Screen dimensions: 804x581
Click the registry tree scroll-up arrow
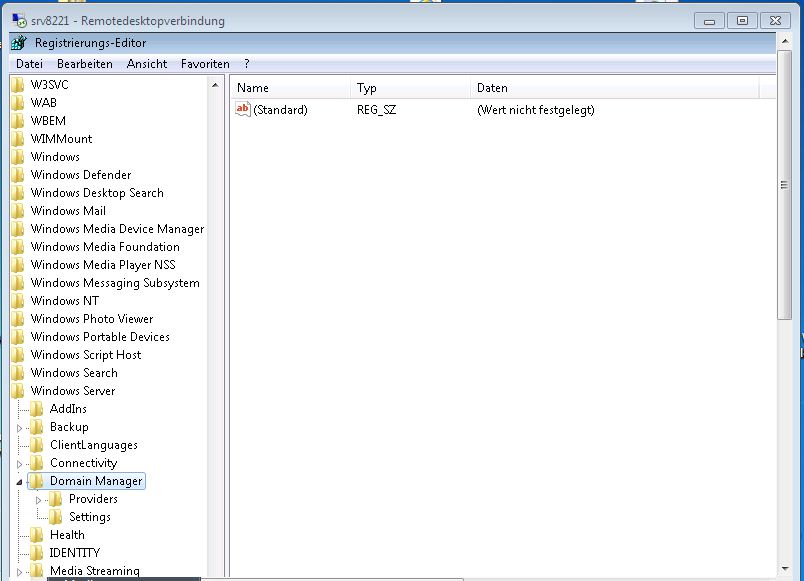click(x=215, y=85)
